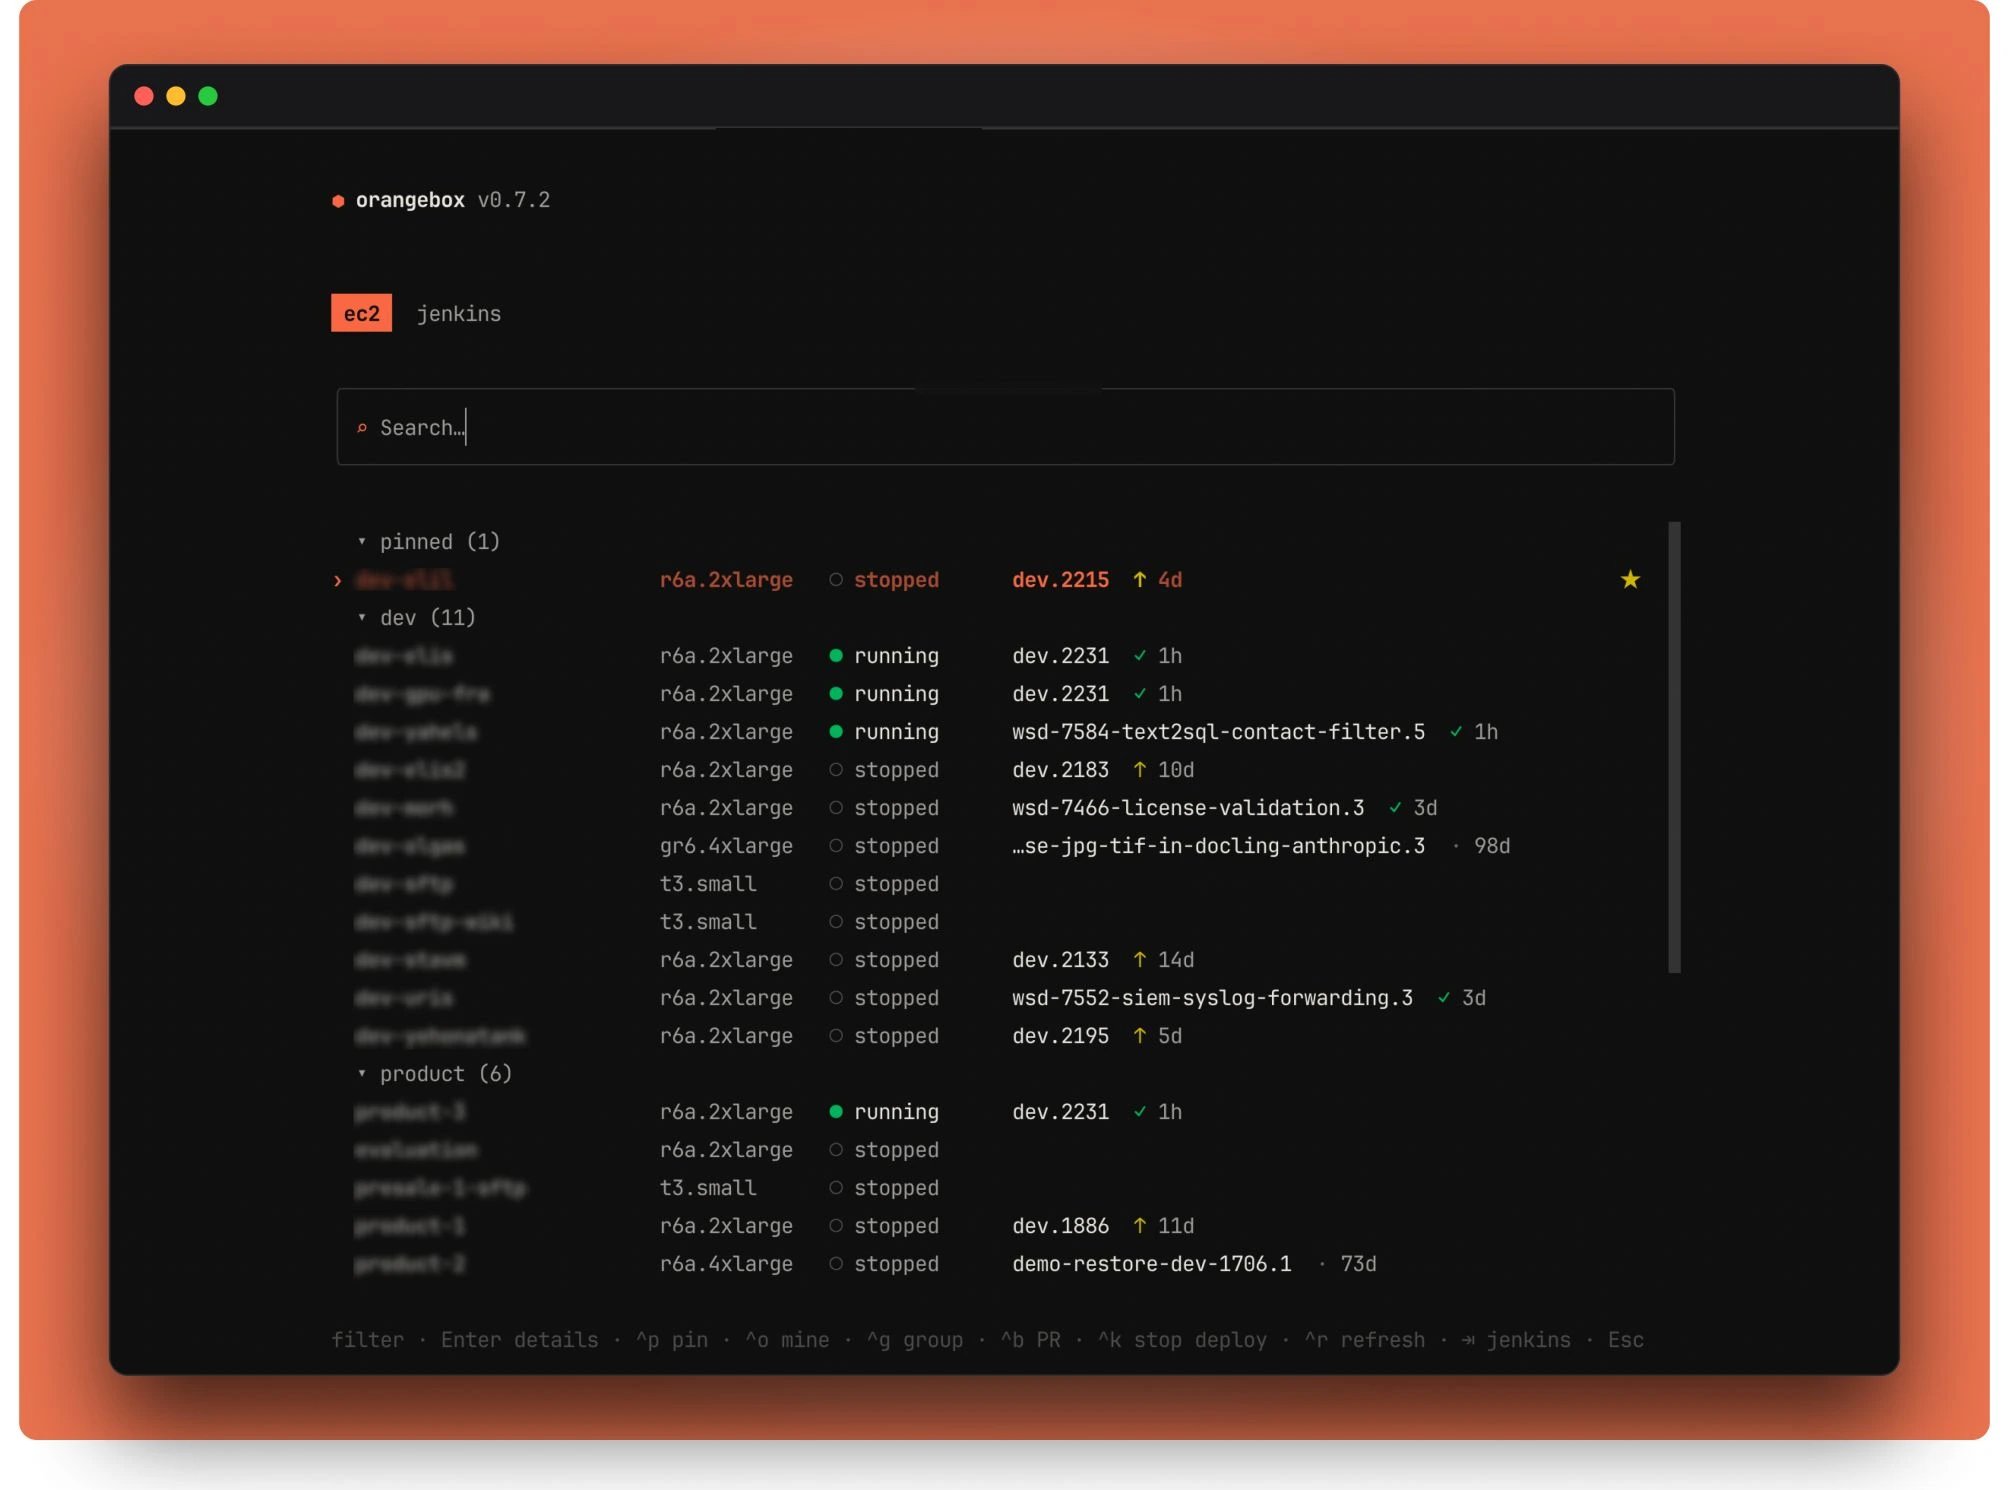
Task: Collapse the pinned (1) group
Action: pyautogui.click(x=429, y=541)
